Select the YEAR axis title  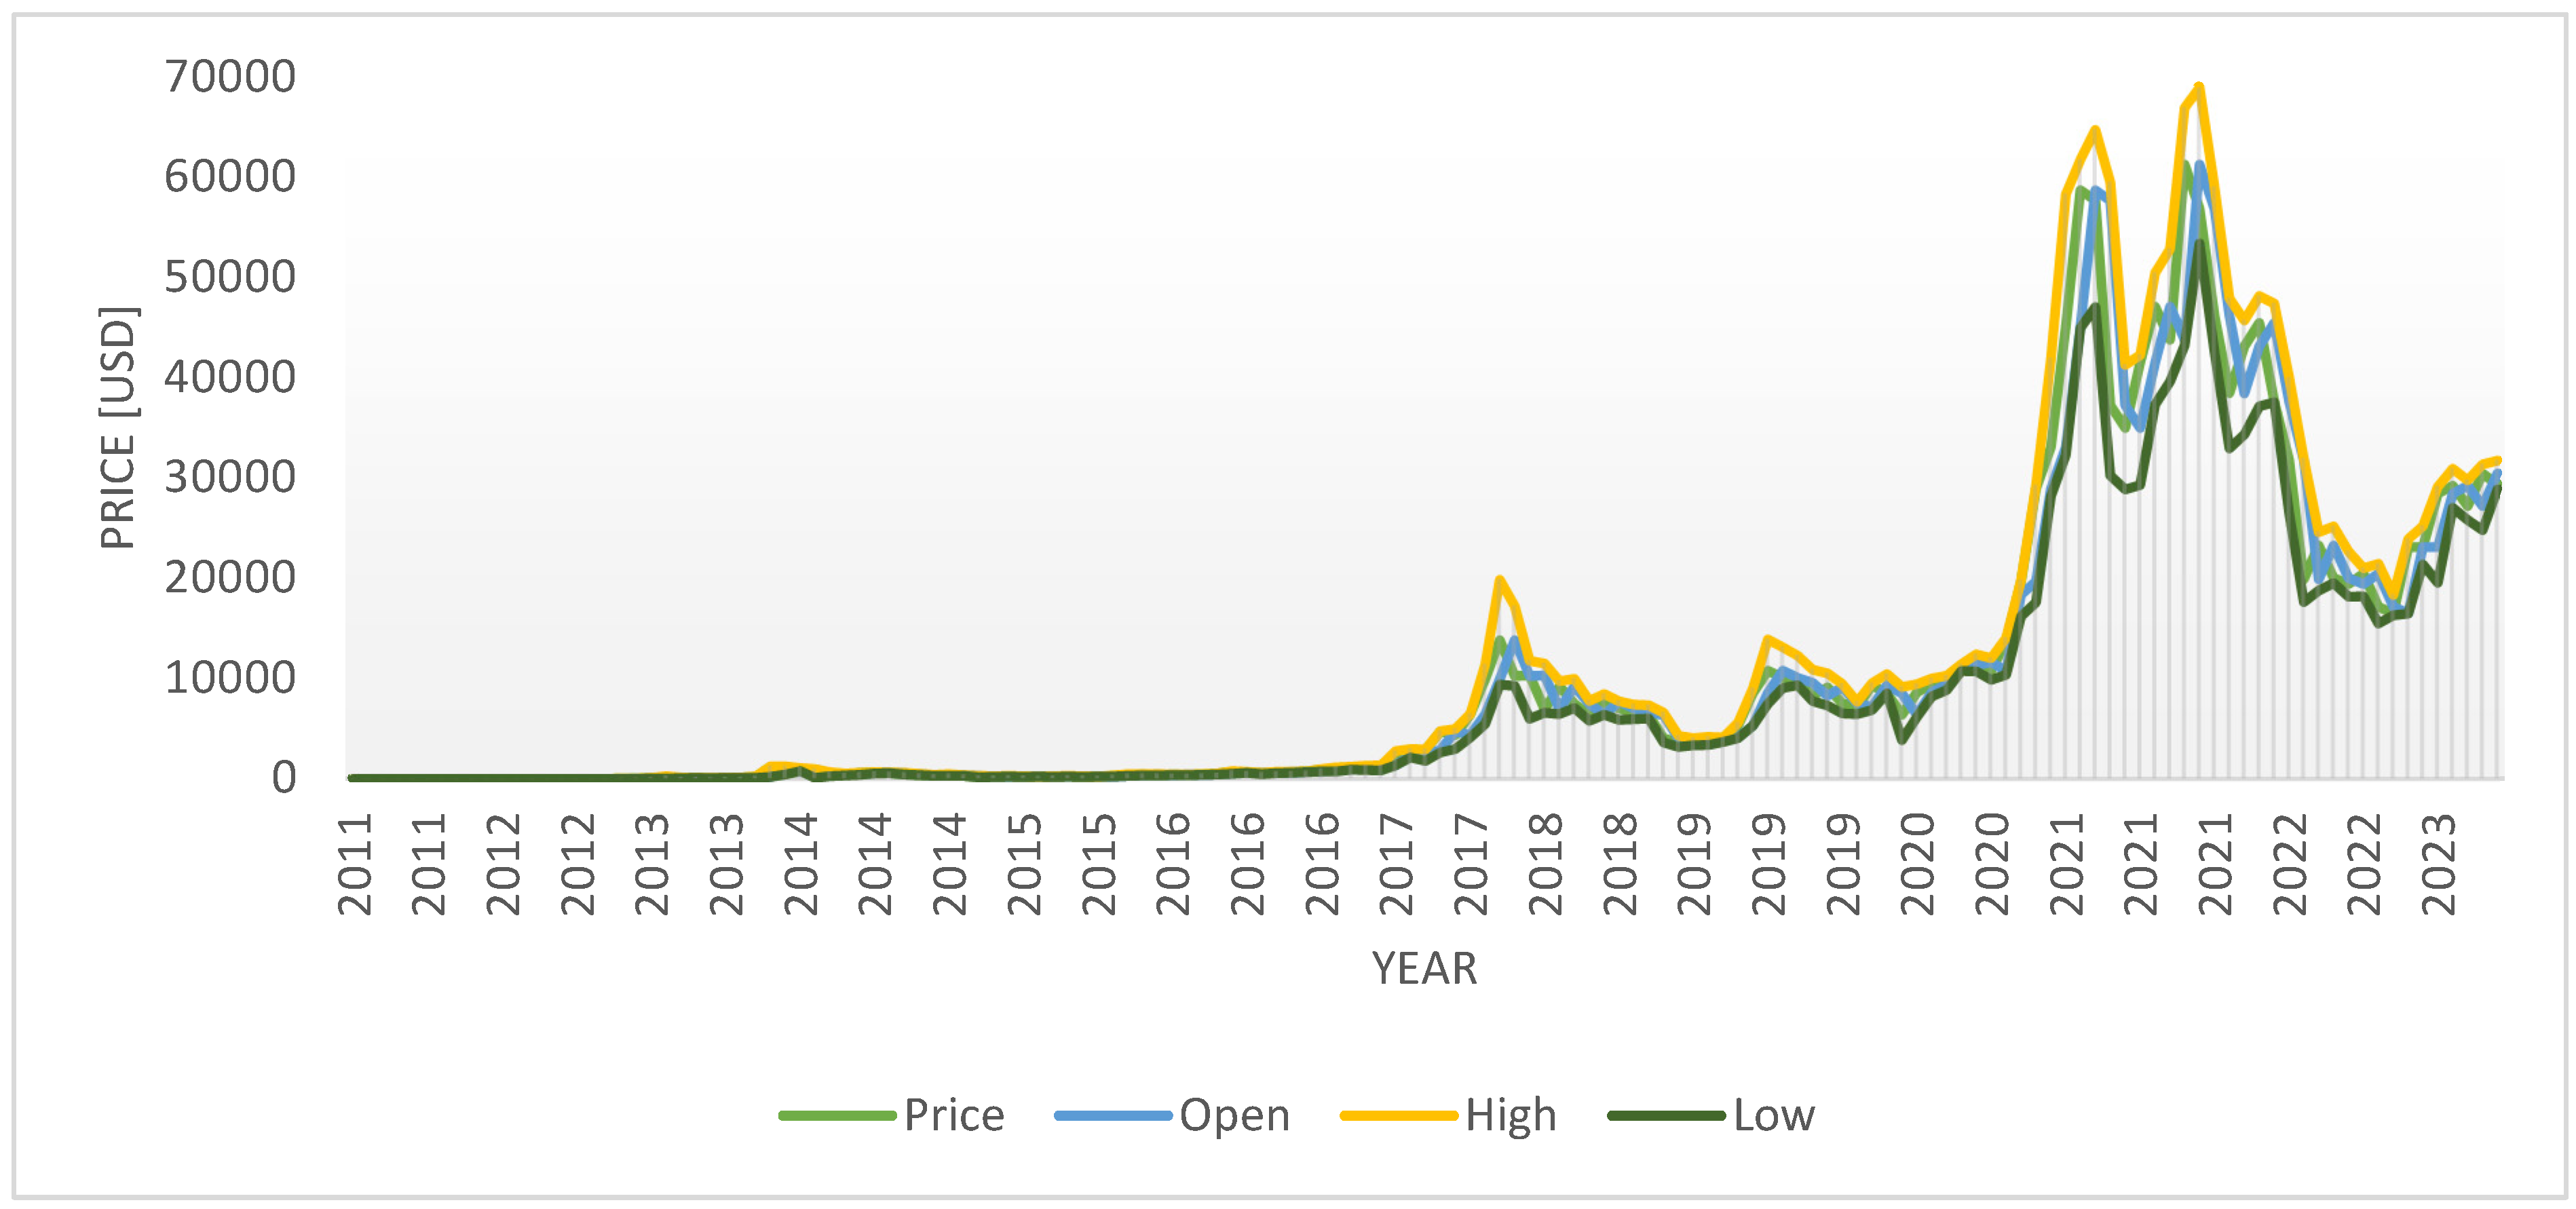click(x=1424, y=968)
